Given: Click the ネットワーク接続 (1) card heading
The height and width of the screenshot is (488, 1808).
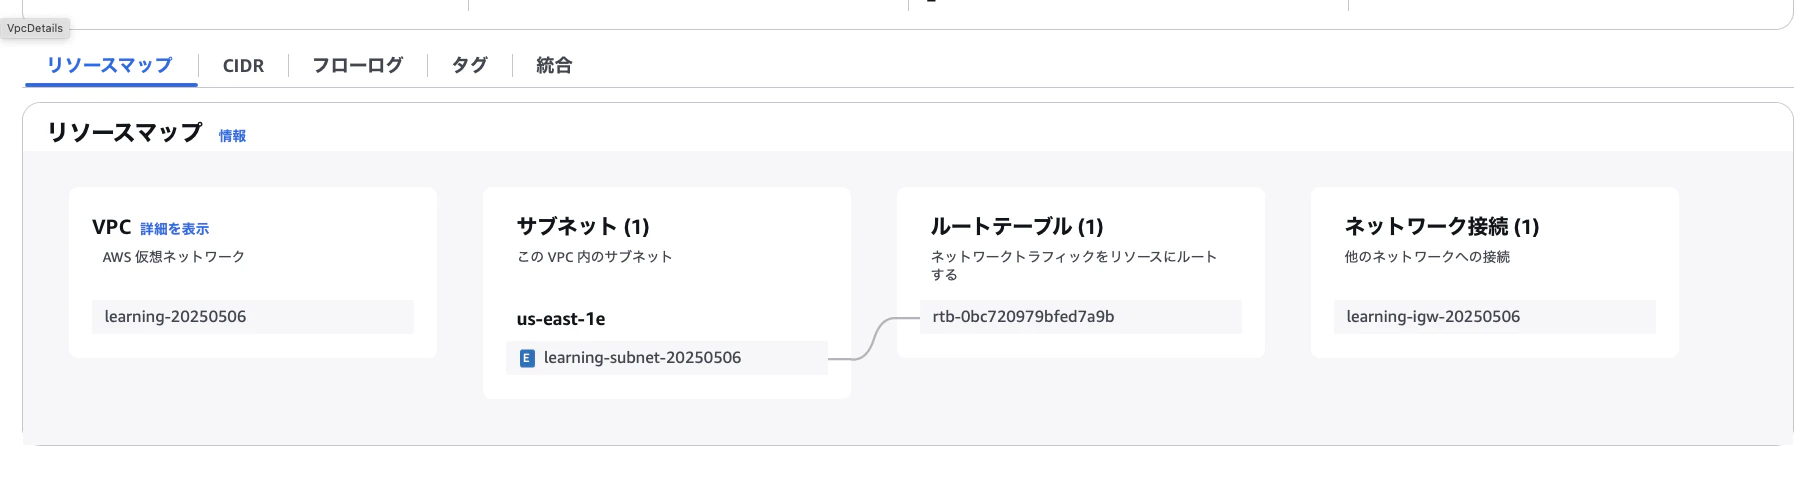Looking at the screenshot, I should [1442, 226].
